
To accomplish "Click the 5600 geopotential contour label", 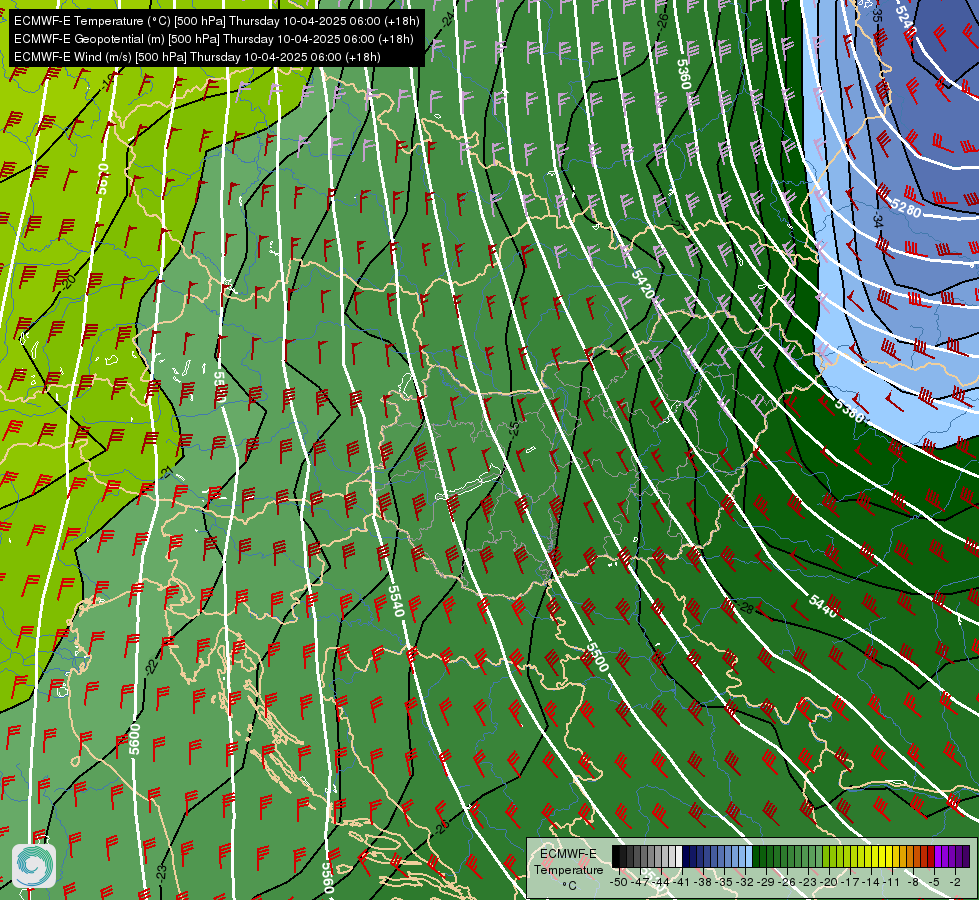I will point(135,739).
